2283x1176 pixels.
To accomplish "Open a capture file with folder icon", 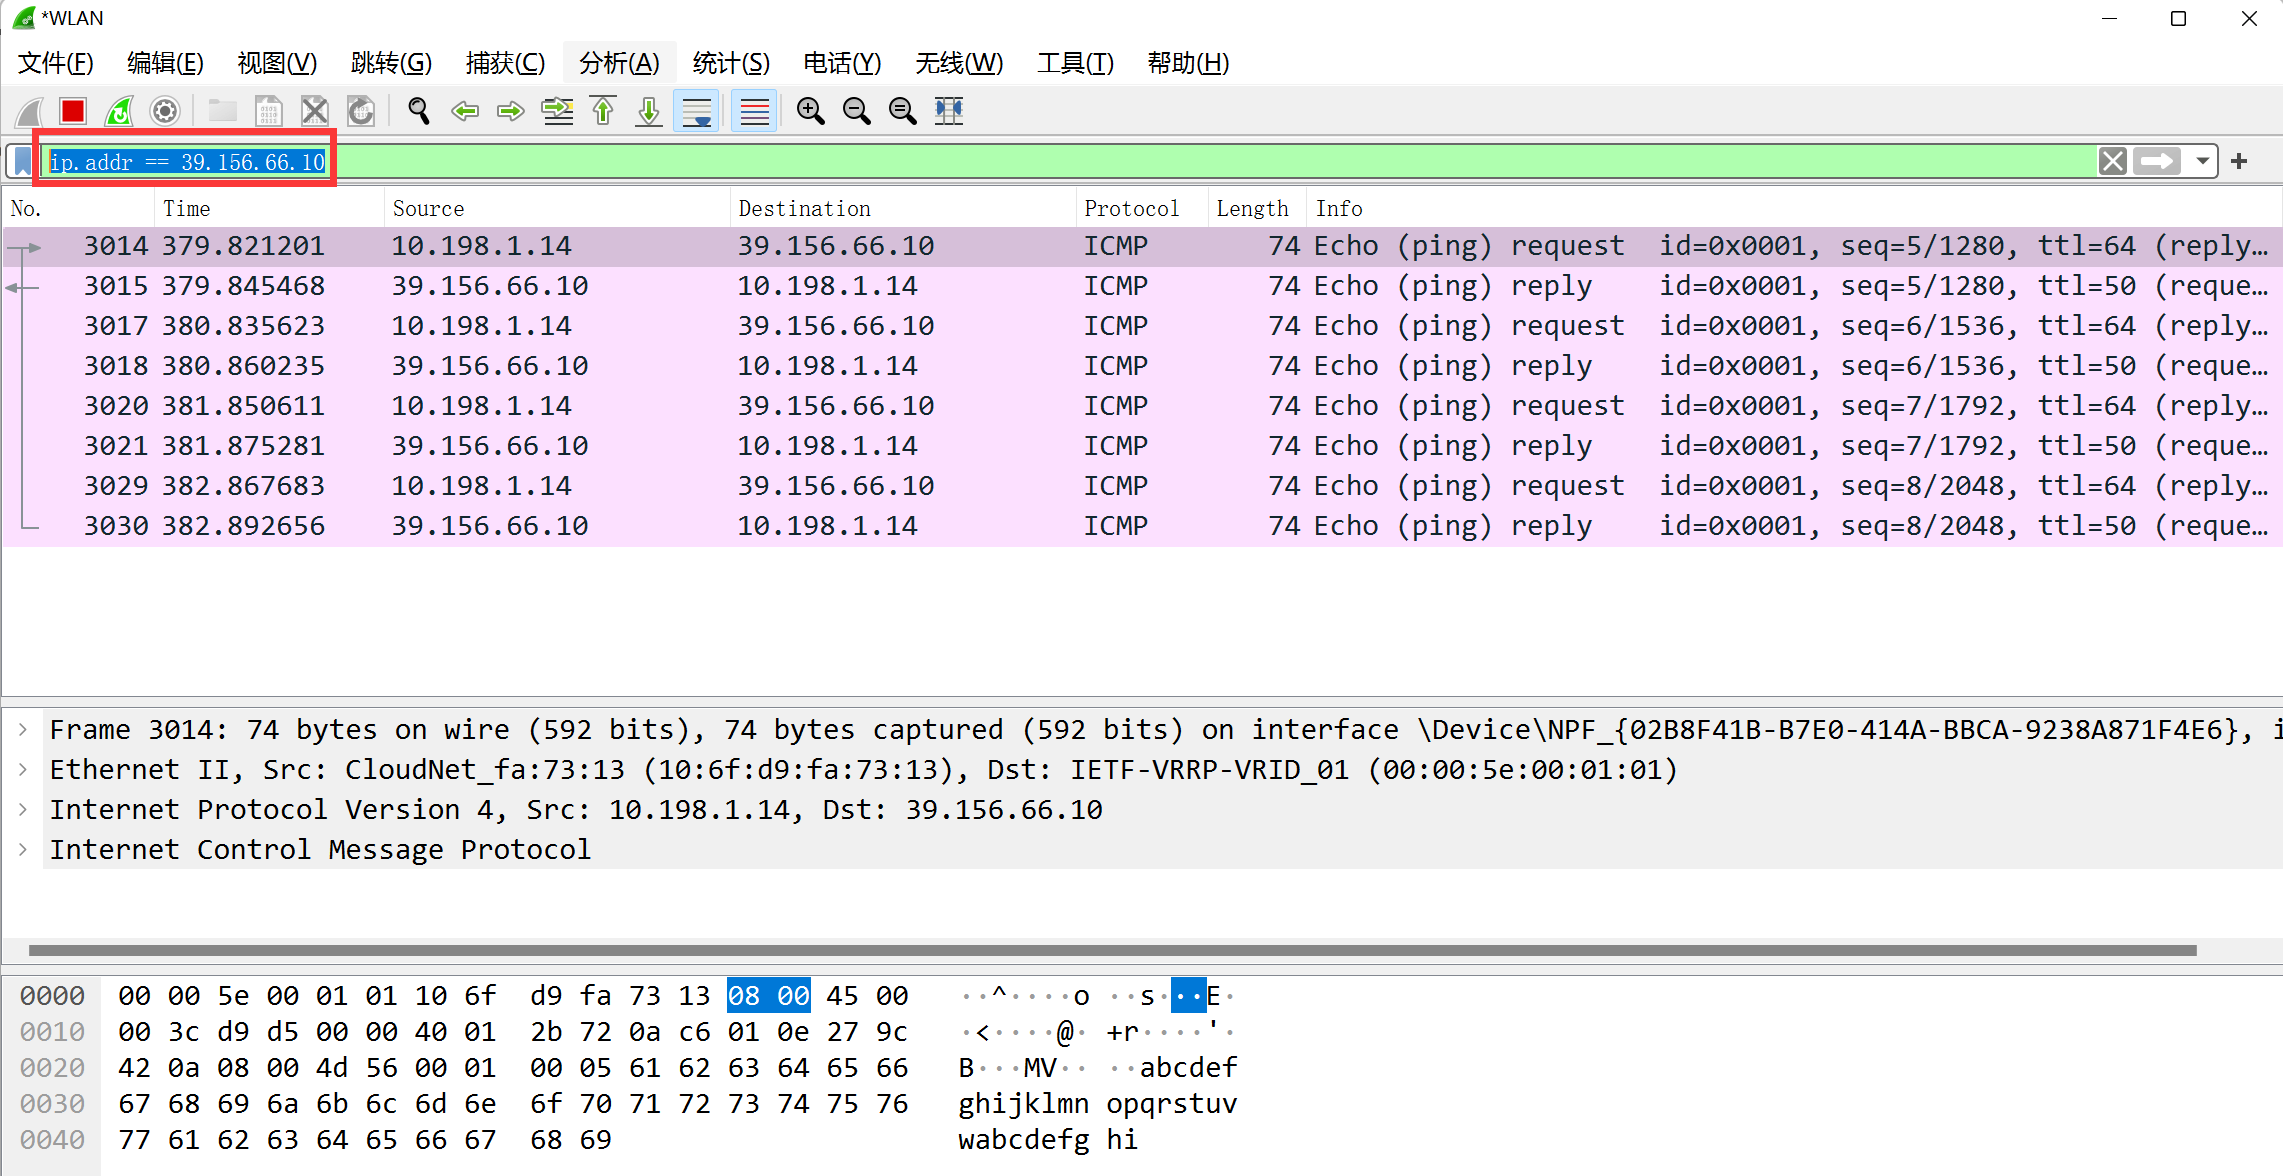I will 222,111.
